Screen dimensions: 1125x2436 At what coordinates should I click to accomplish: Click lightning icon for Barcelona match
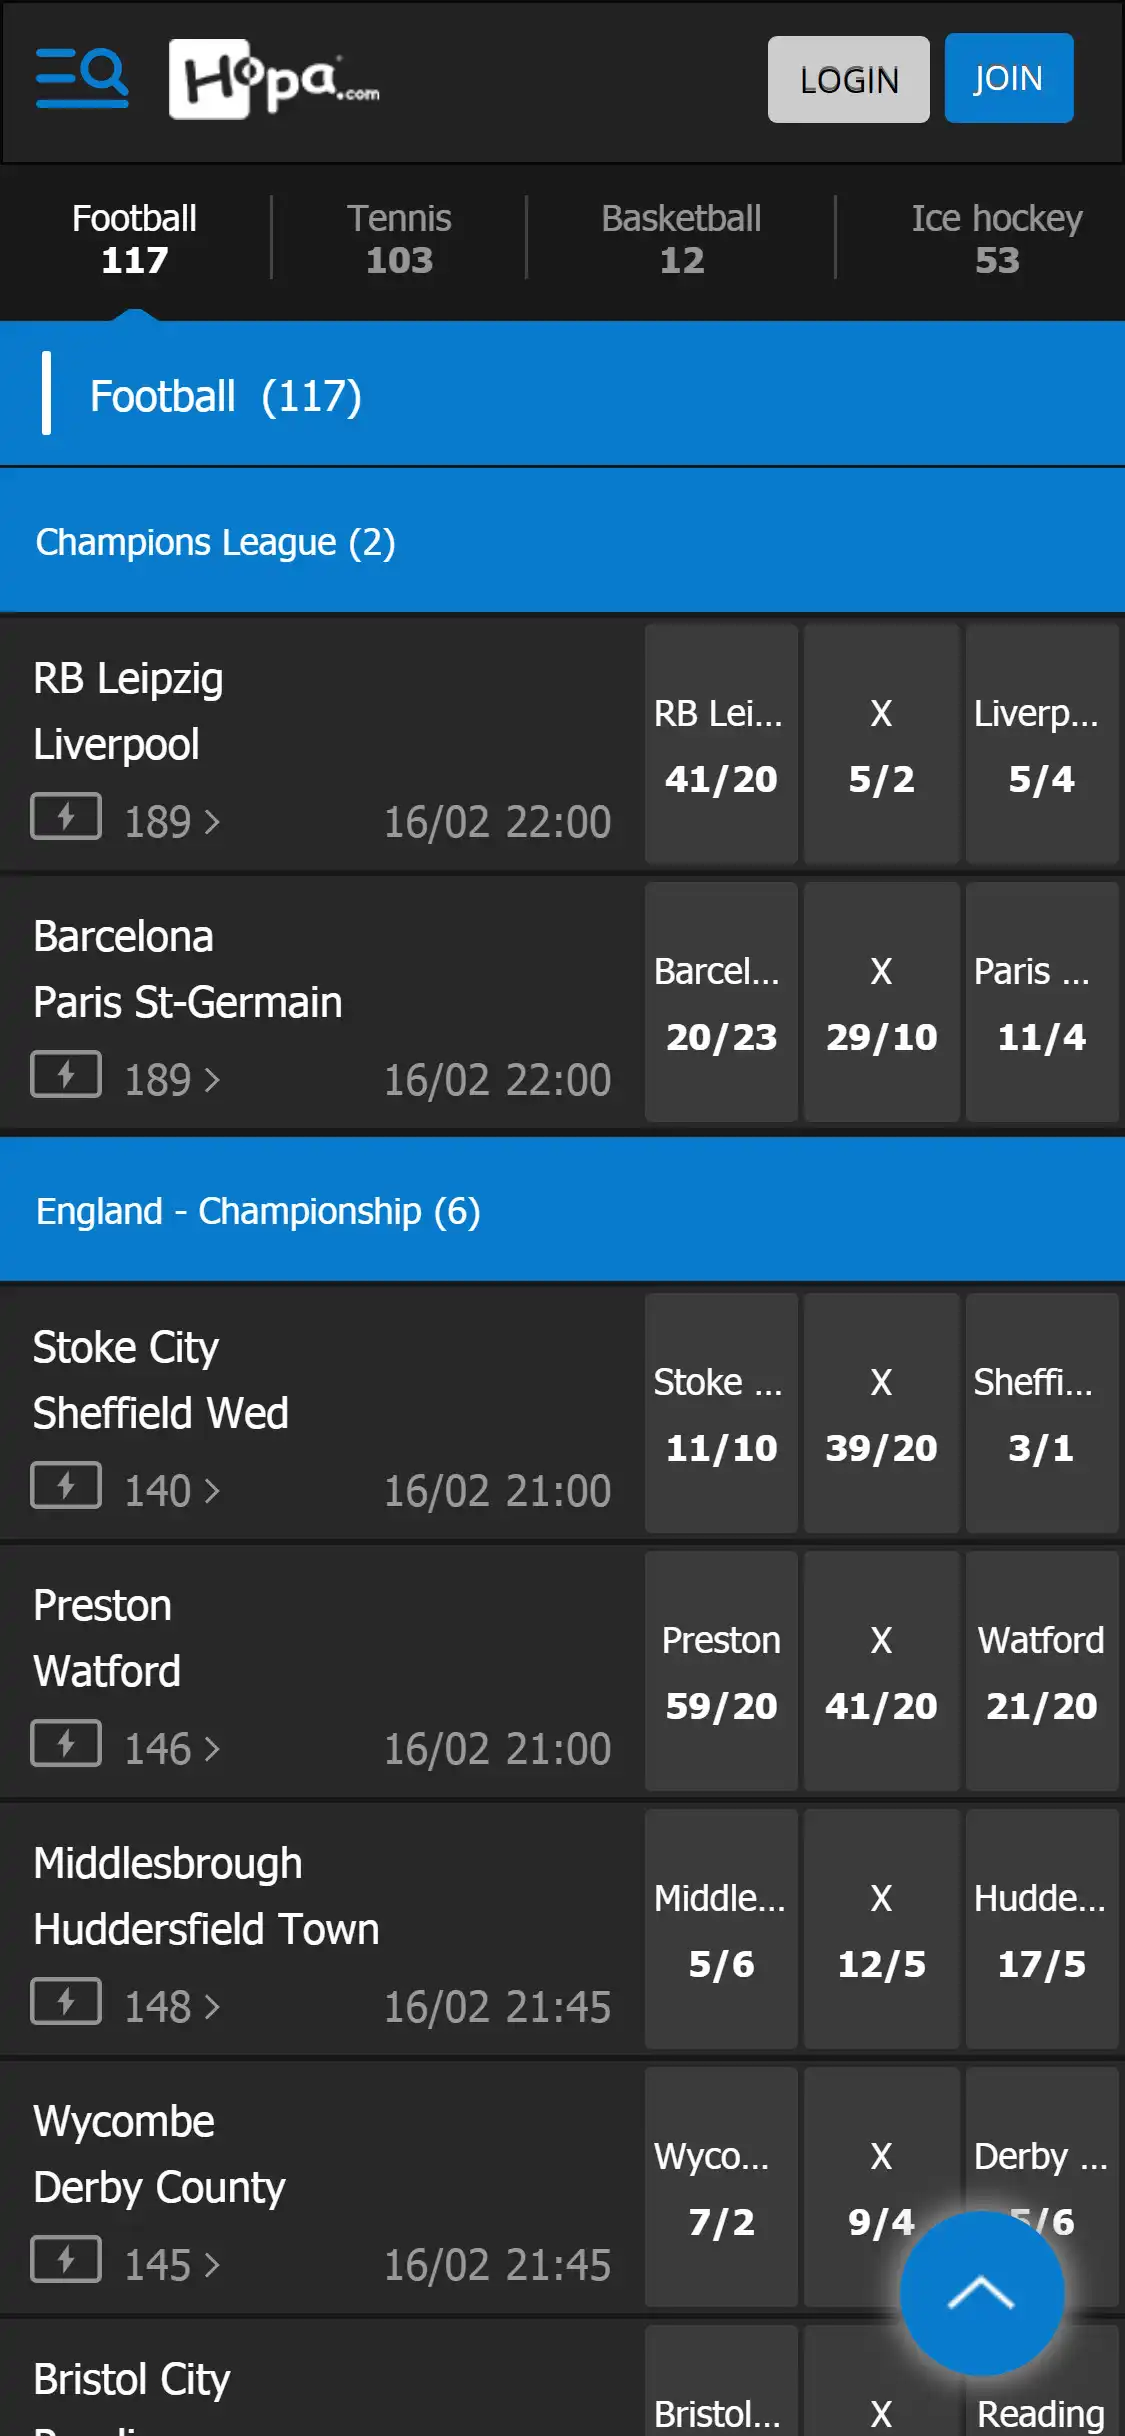66,1075
